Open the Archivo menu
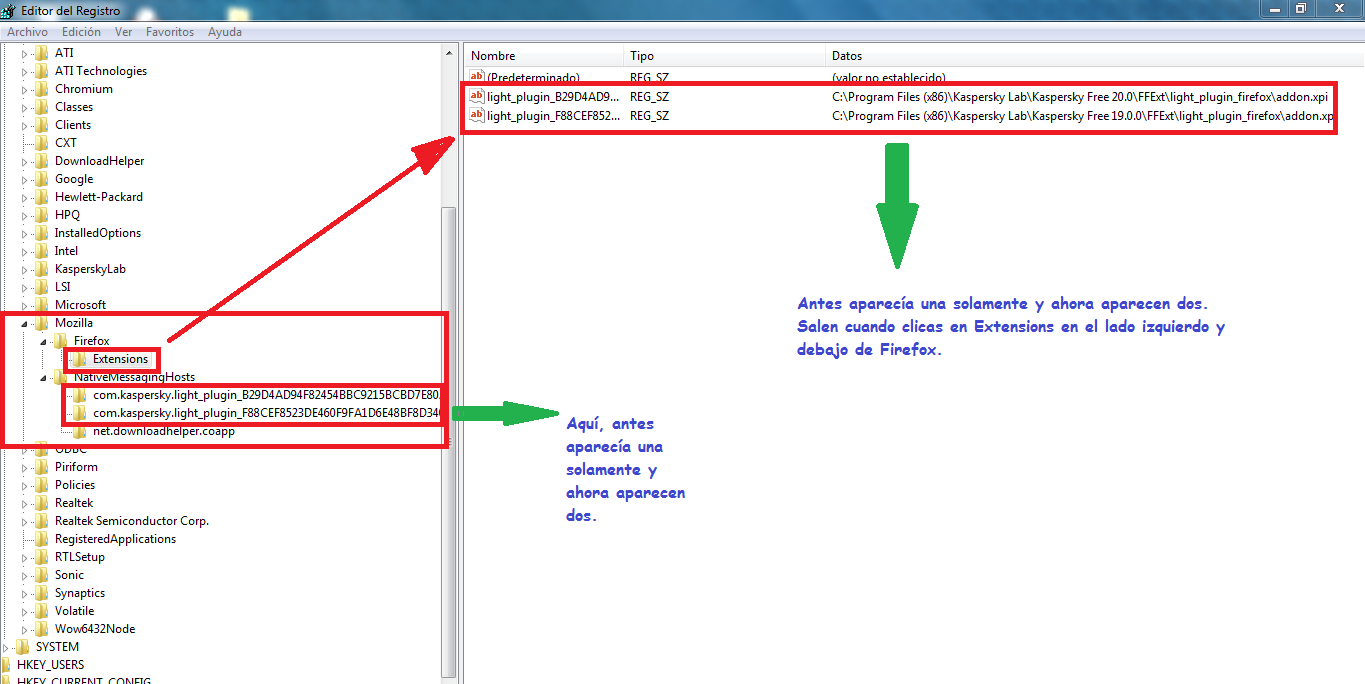The height and width of the screenshot is (684, 1365). [x=27, y=32]
